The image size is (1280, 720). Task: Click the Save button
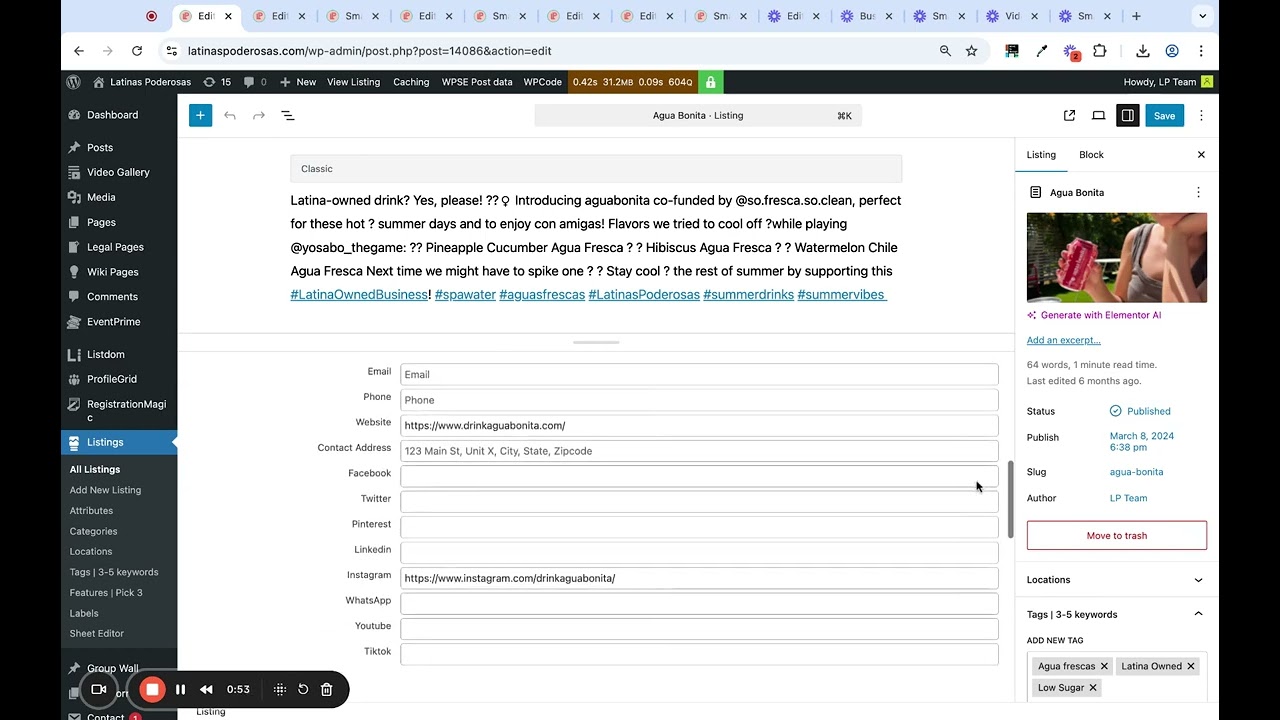pyautogui.click(x=1164, y=115)
